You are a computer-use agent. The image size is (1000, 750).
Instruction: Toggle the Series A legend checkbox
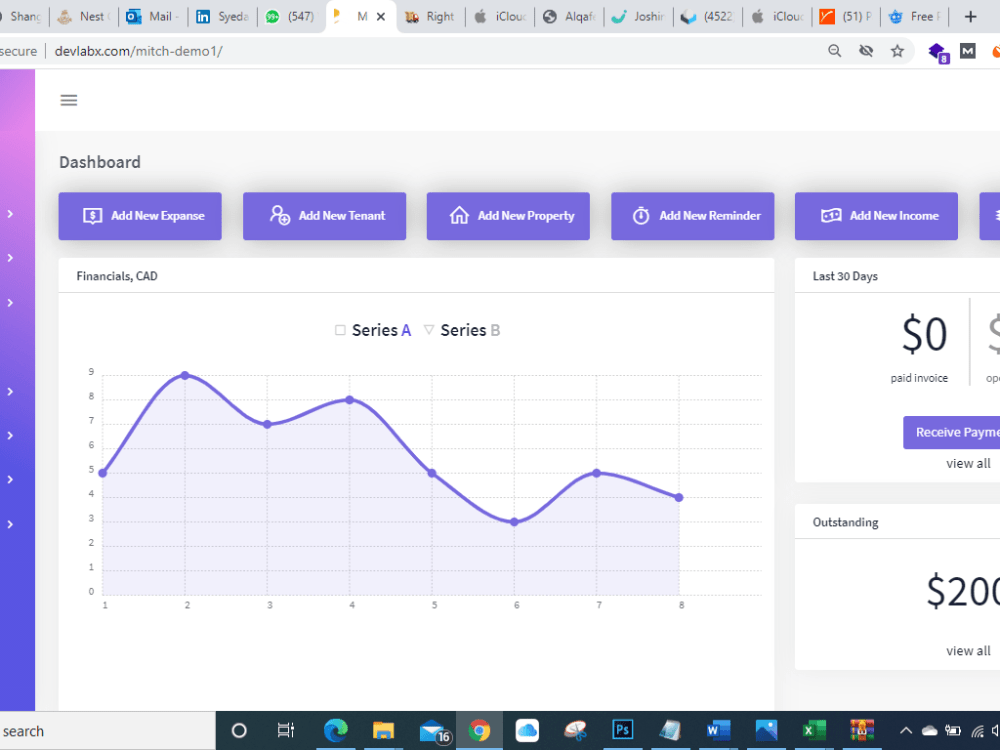point(340,330)
